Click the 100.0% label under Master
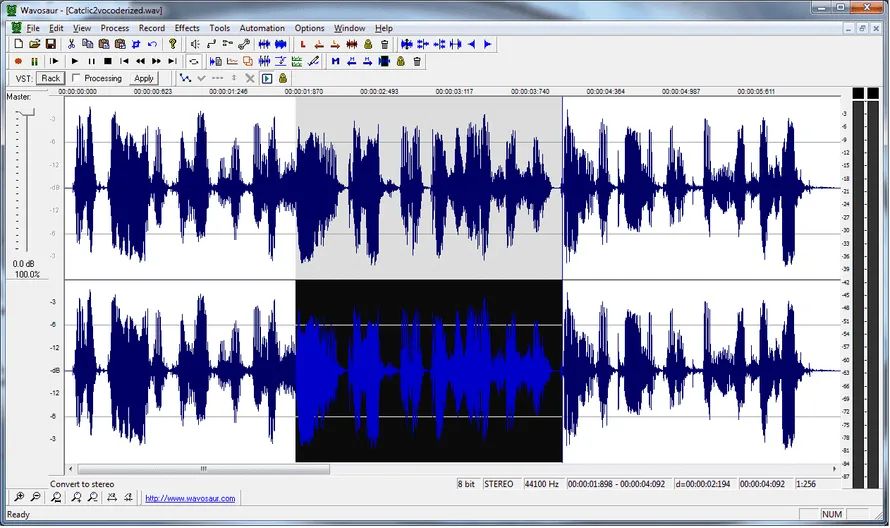This screenshot has height=528, width=890. [x=27, y=275]
